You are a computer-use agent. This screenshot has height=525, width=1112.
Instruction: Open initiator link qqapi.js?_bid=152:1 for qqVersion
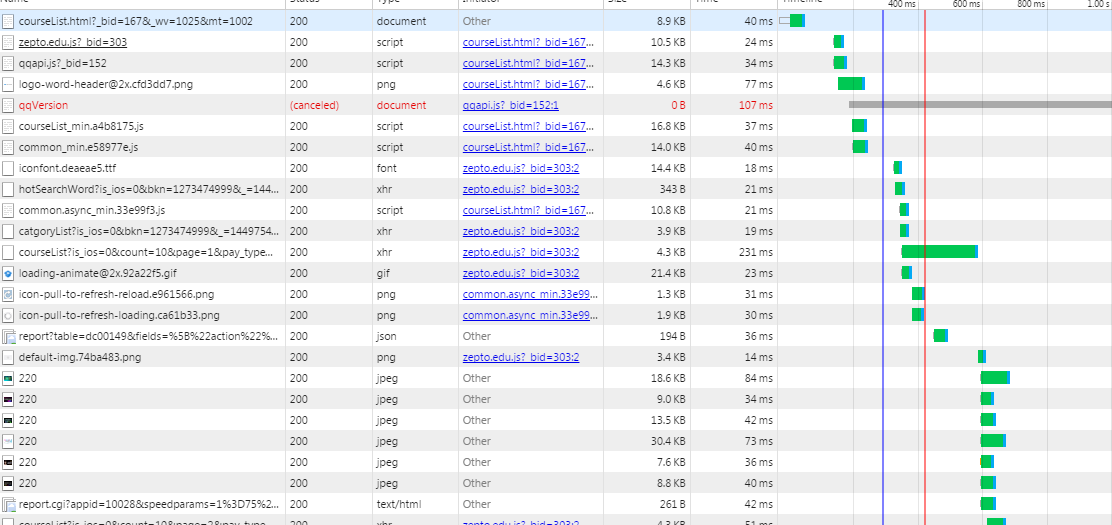point(511,105)
